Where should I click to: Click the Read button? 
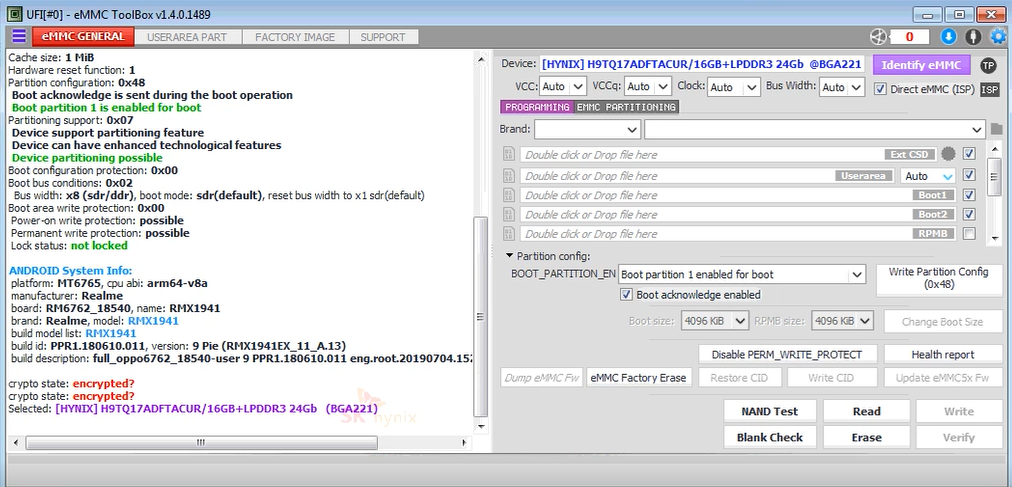(866, 411)
